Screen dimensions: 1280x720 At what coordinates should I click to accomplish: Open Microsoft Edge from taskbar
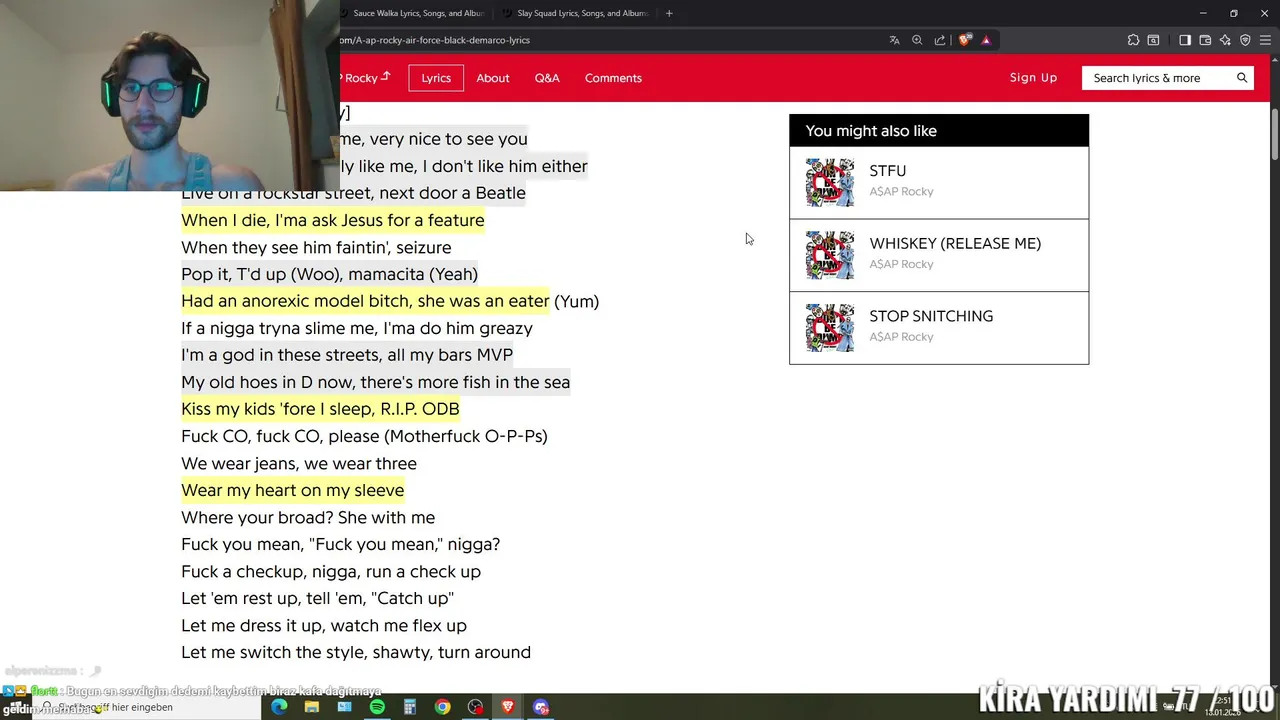(x=279, y=707)
